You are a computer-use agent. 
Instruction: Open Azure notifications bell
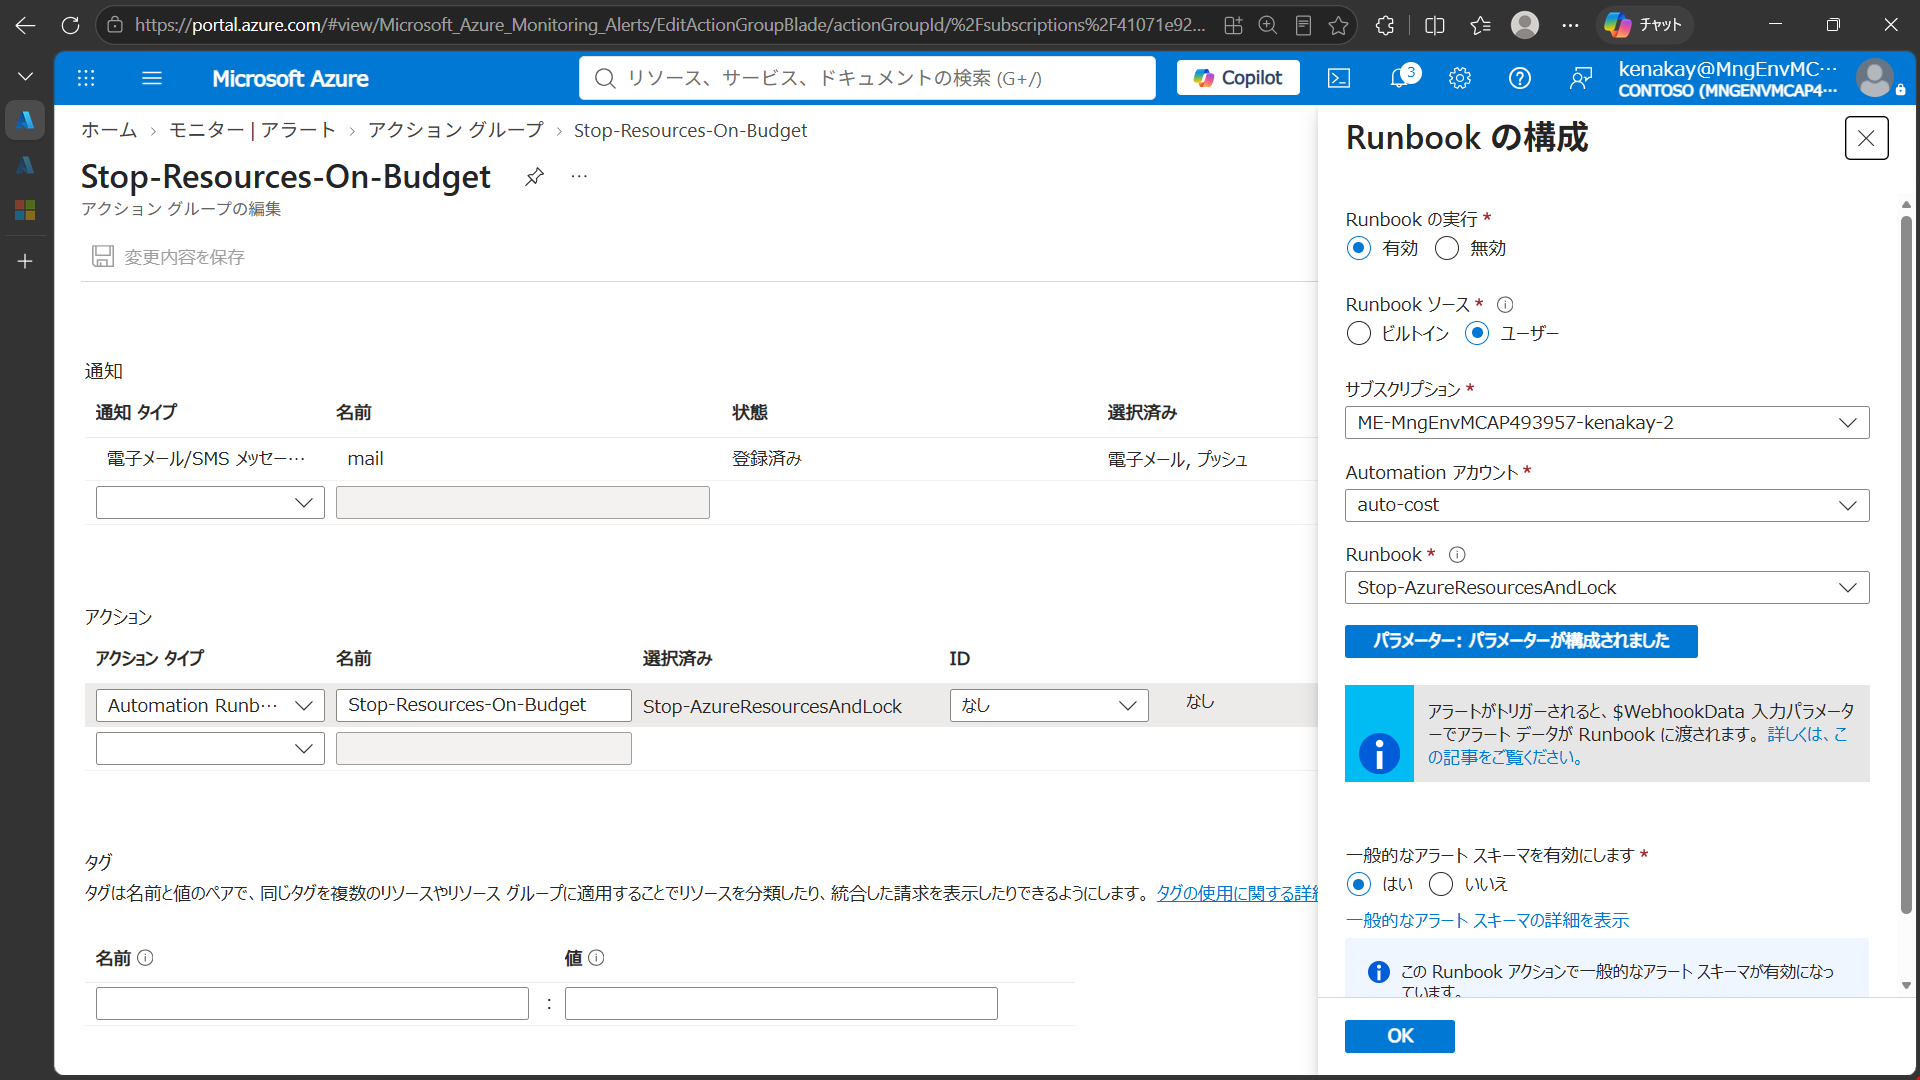coord(1400,78)
